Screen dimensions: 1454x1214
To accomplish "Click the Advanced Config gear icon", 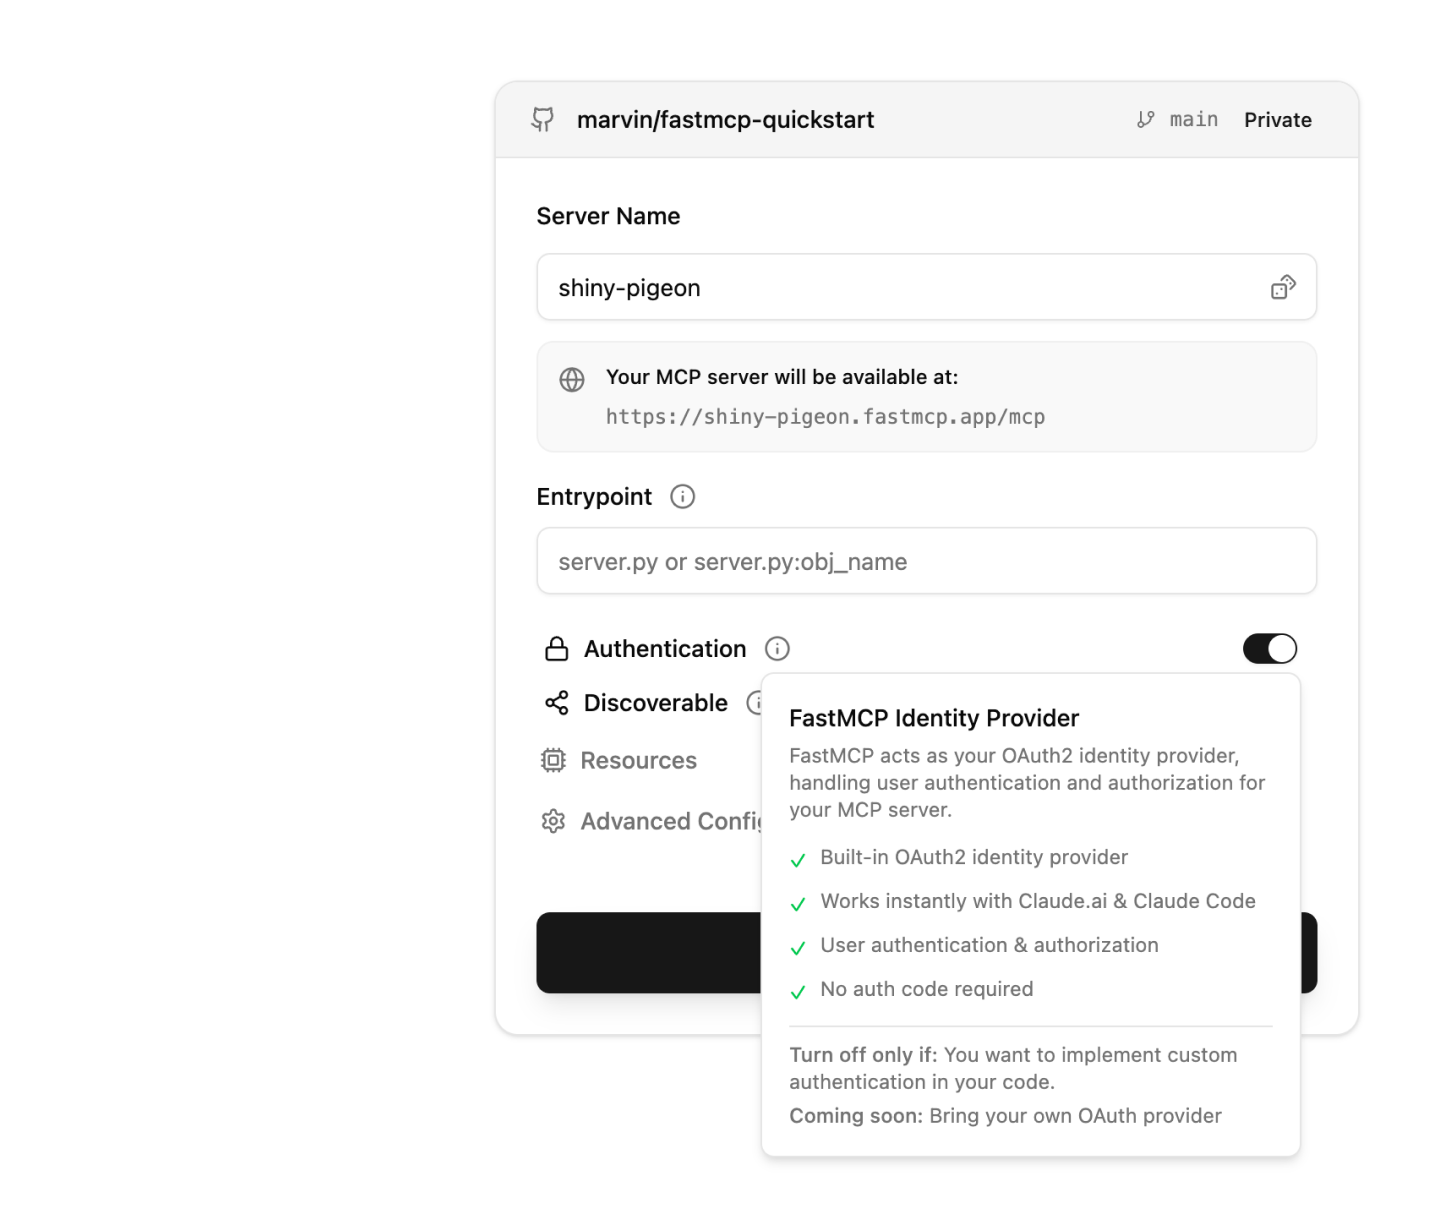I will 554,821.
